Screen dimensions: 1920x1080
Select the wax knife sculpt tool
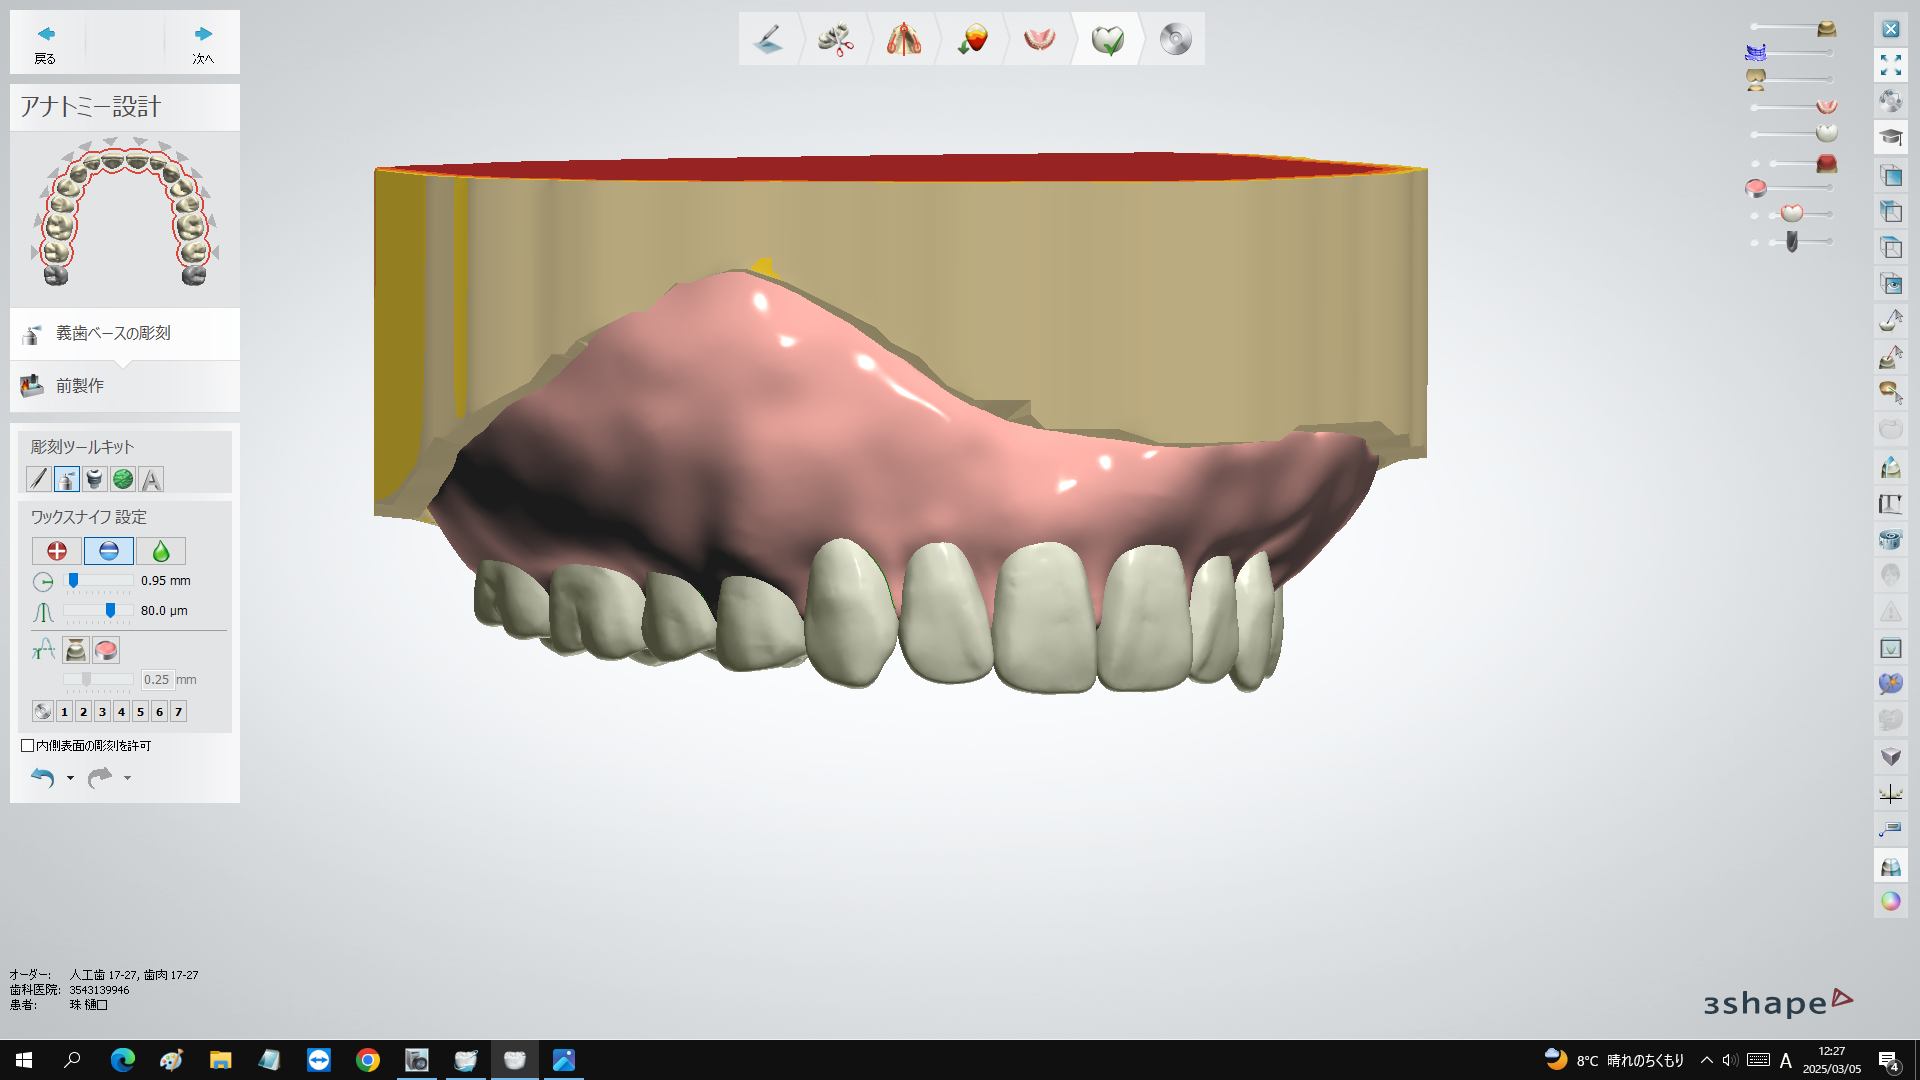(x=67, y=480)
